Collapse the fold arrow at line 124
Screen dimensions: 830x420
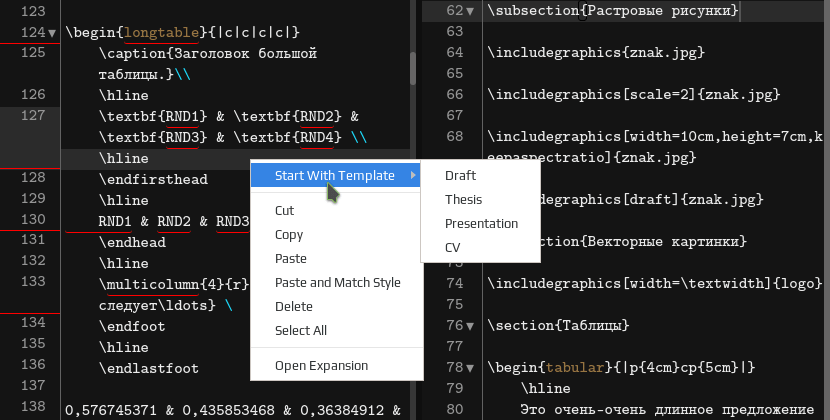[52, 33]
